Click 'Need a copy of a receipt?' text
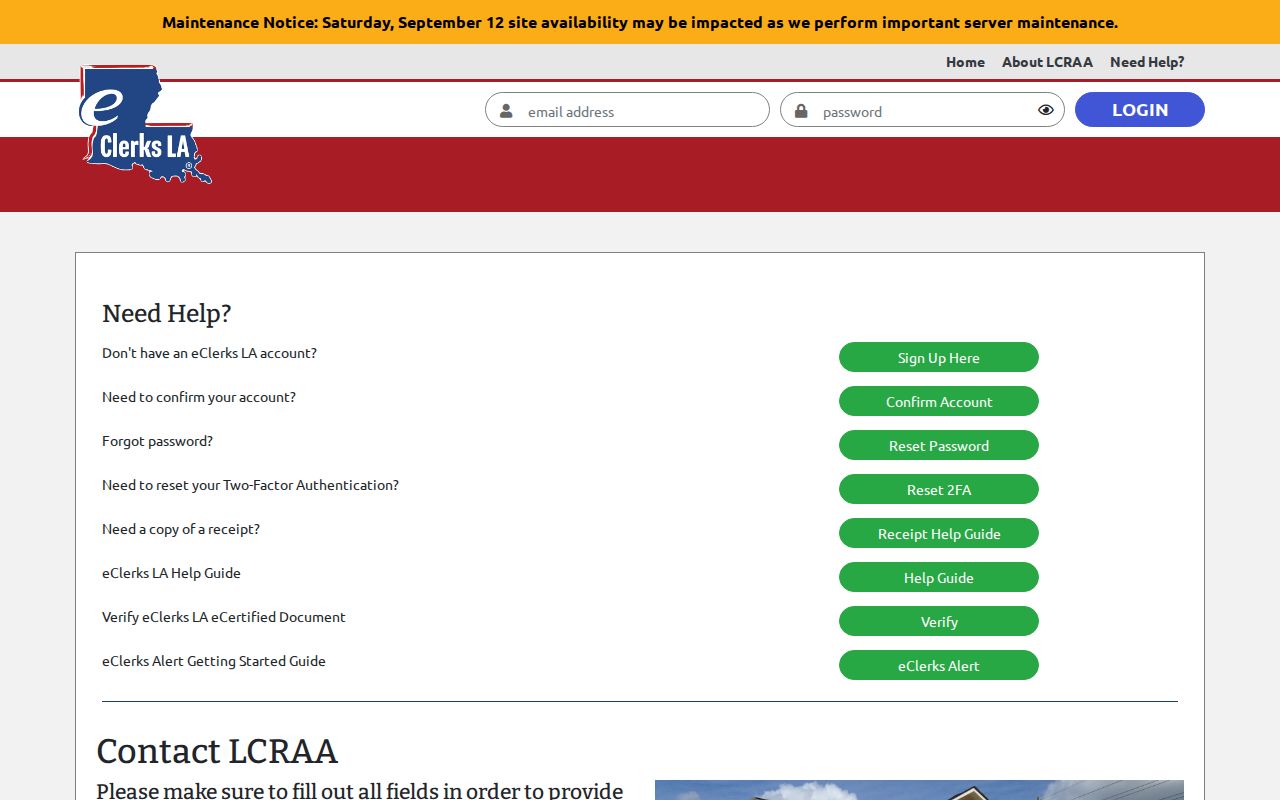The image size is (1280, 800). coord(181,529)
